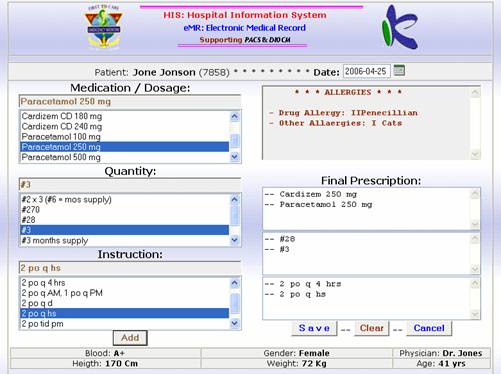Click the Heigth: 170 Cm cell
This screenshot has height=374, width=501.
tap(105, 364)
